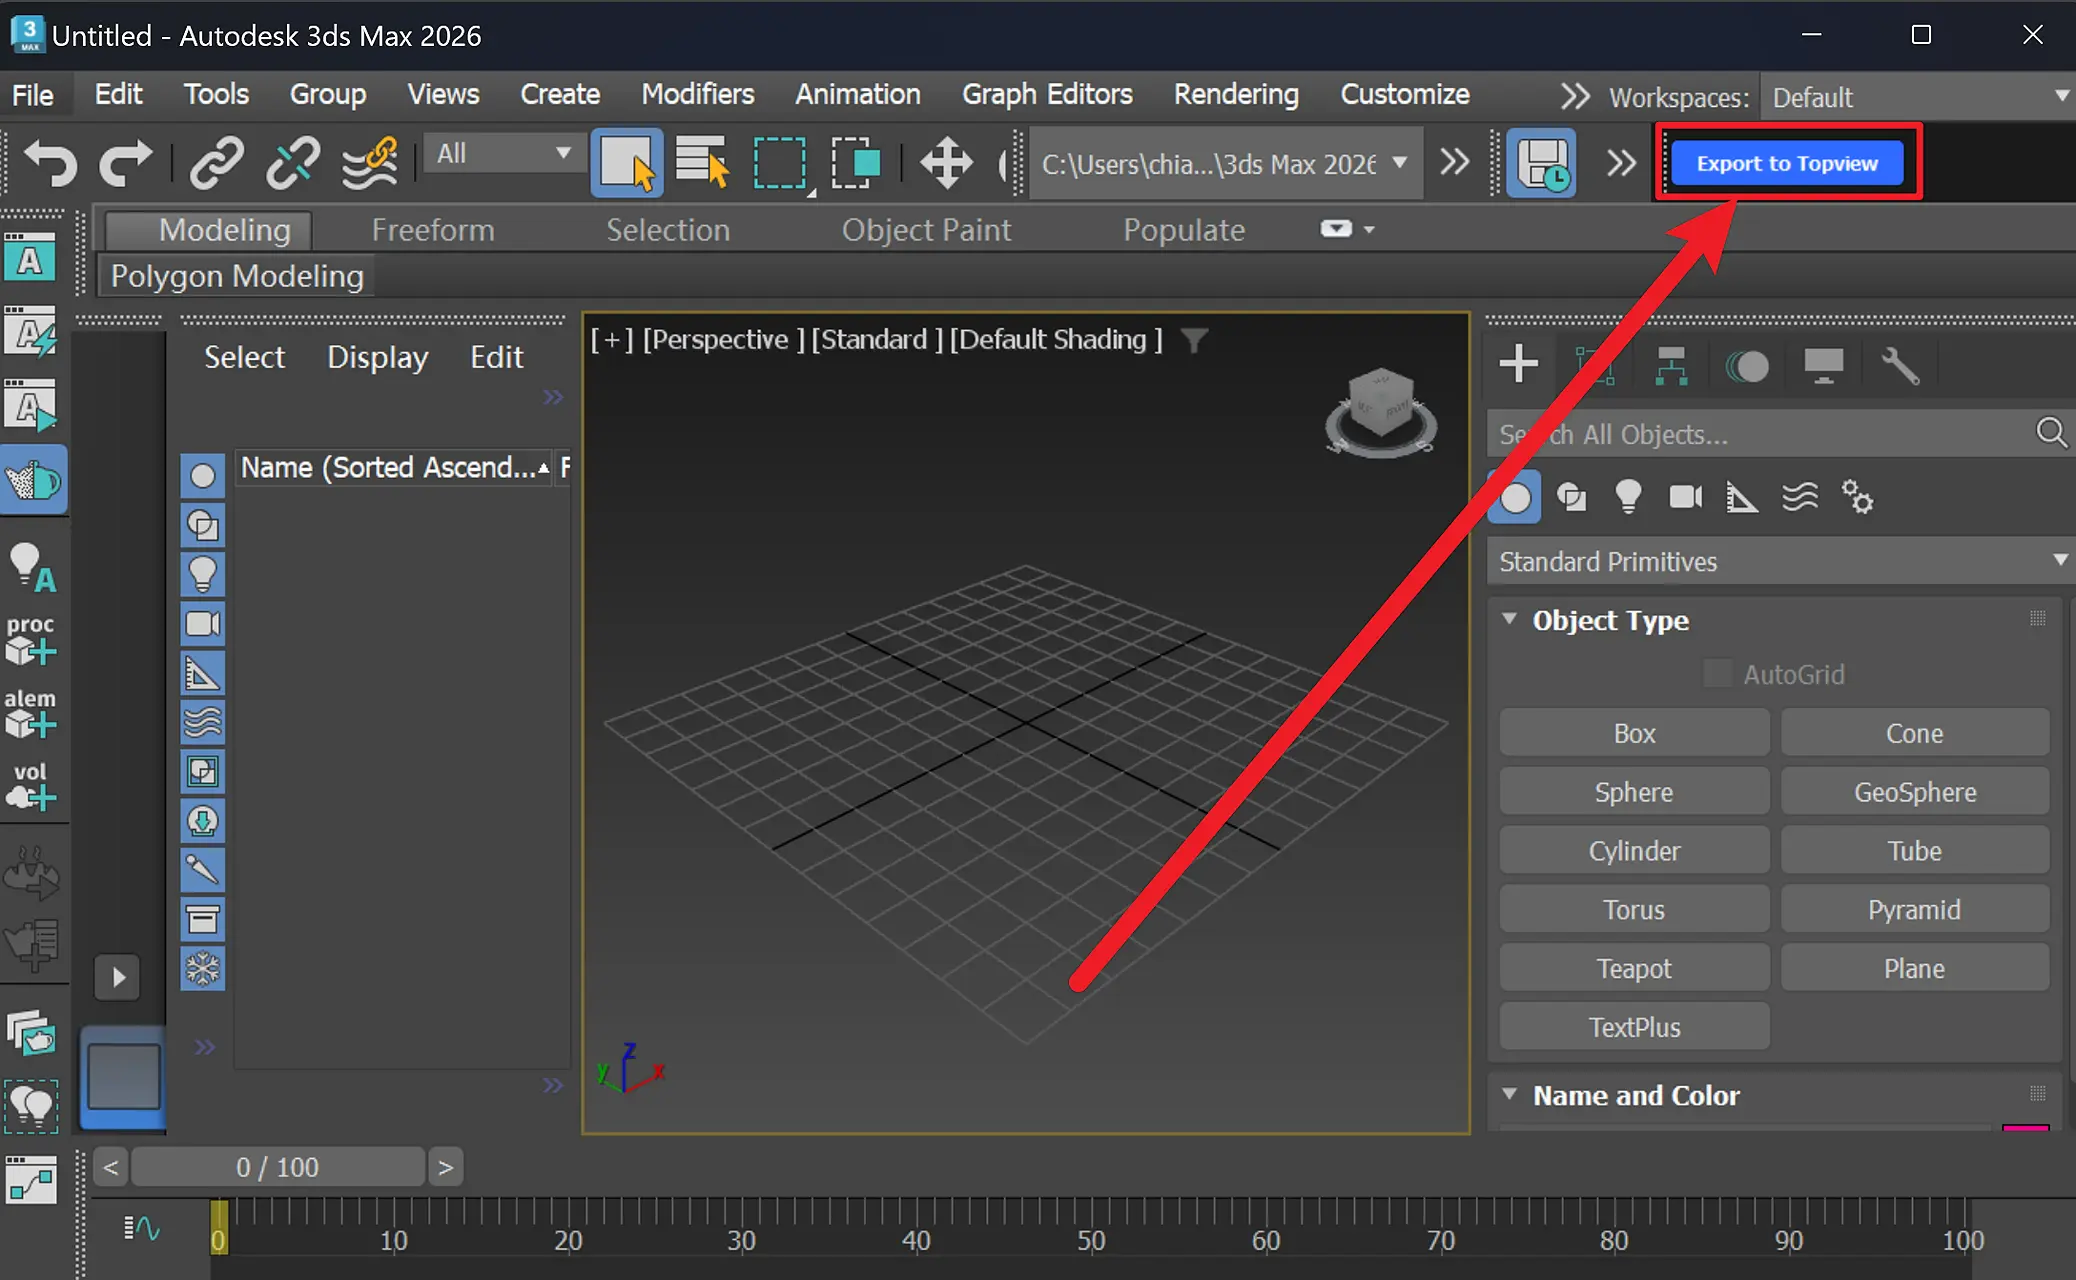Open the Select by Name list icon
The height and width of the screenshot is (1280, 2076).
click(x=702, y=161)
